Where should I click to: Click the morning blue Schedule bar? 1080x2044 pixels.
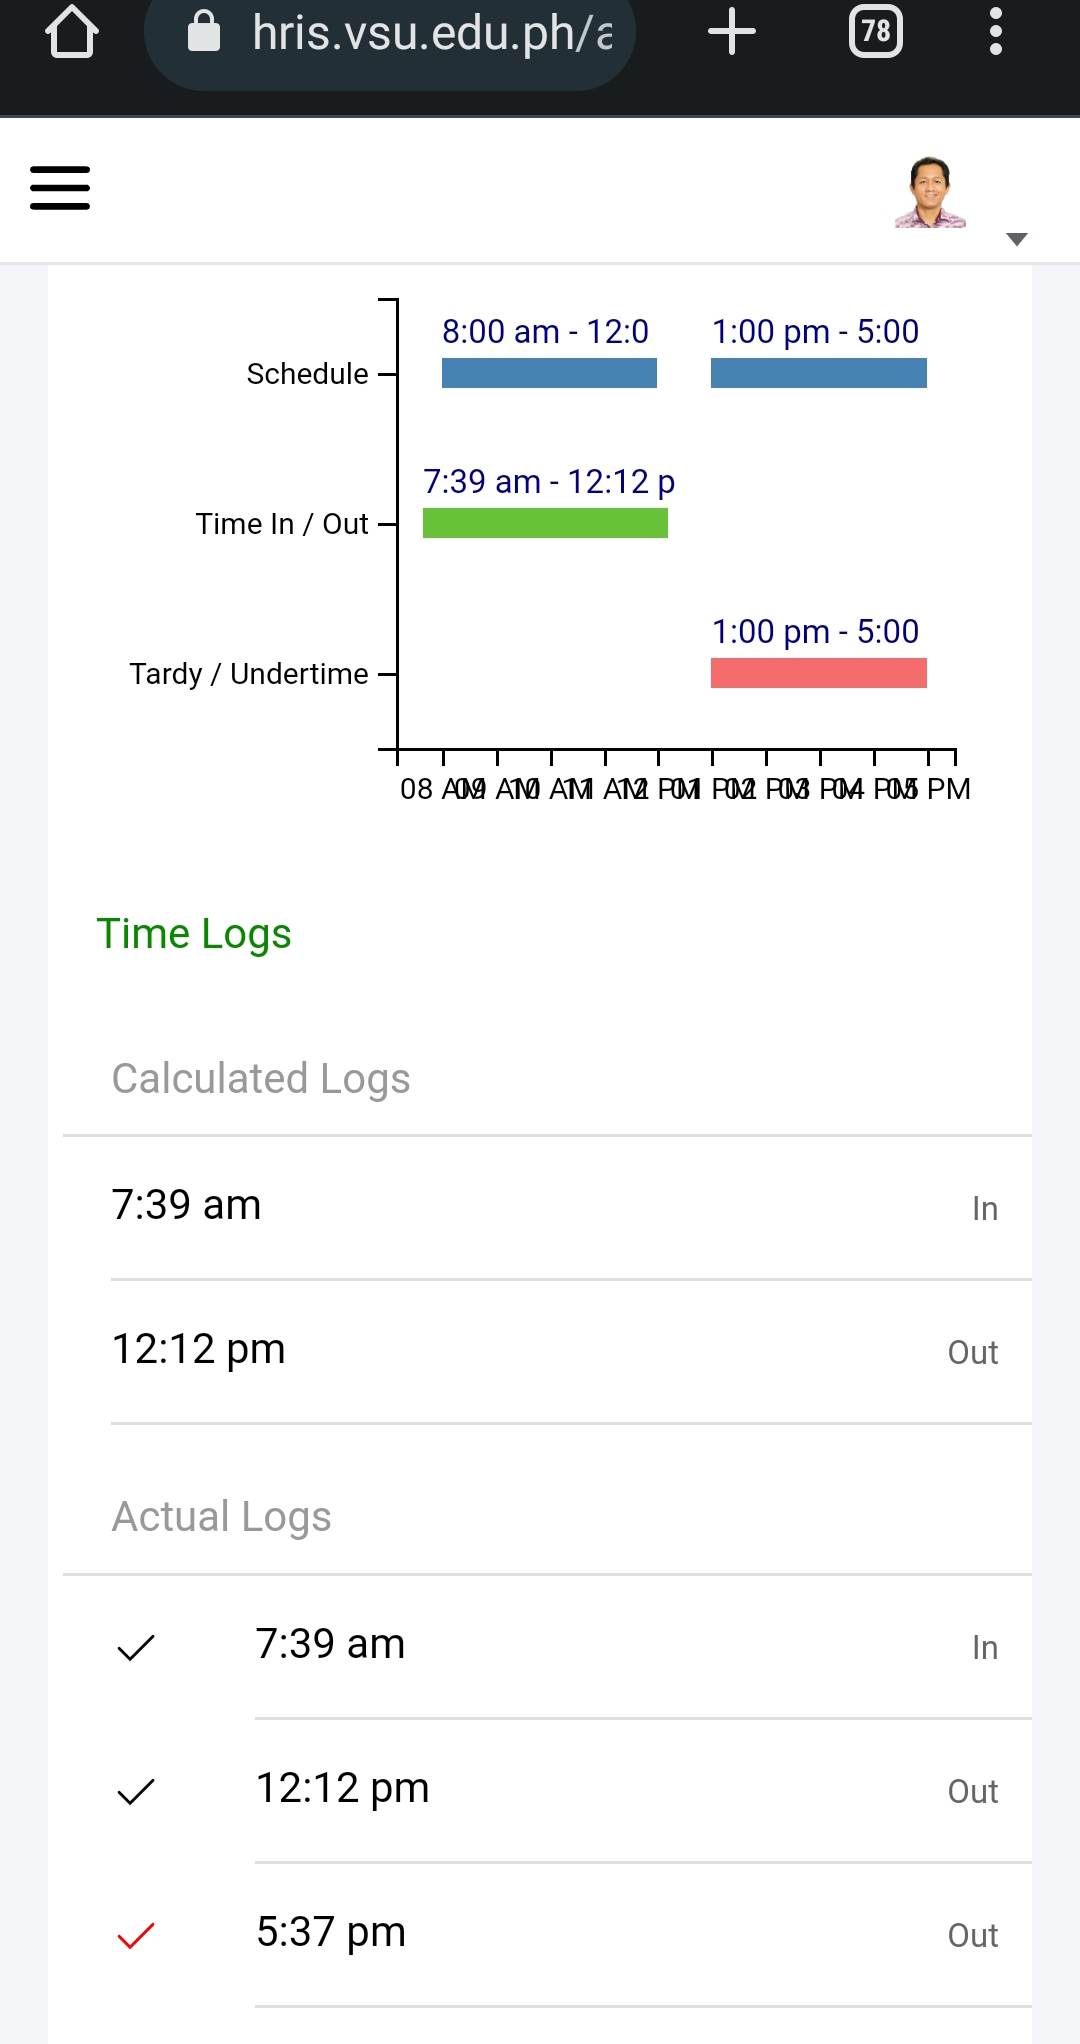pyautogui.click(x=549, y=373)
